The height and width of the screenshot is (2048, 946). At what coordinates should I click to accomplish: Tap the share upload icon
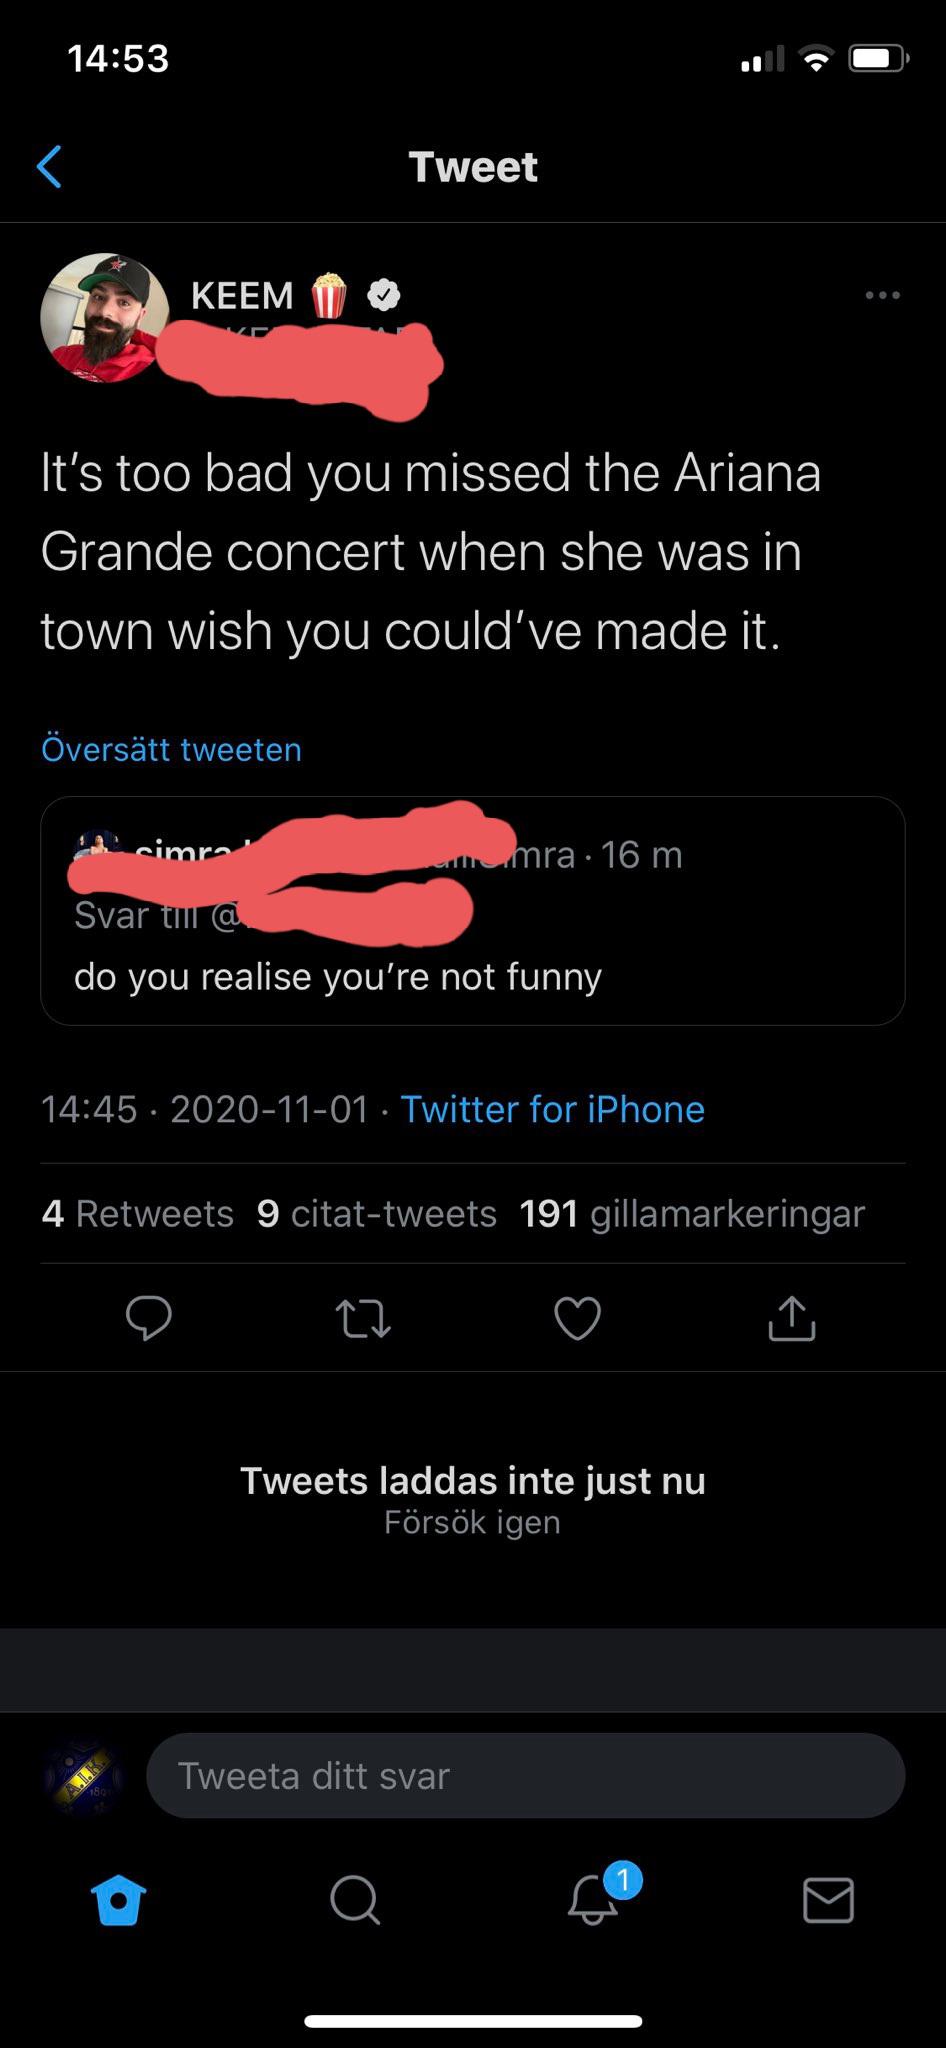tap(792, 1317)
